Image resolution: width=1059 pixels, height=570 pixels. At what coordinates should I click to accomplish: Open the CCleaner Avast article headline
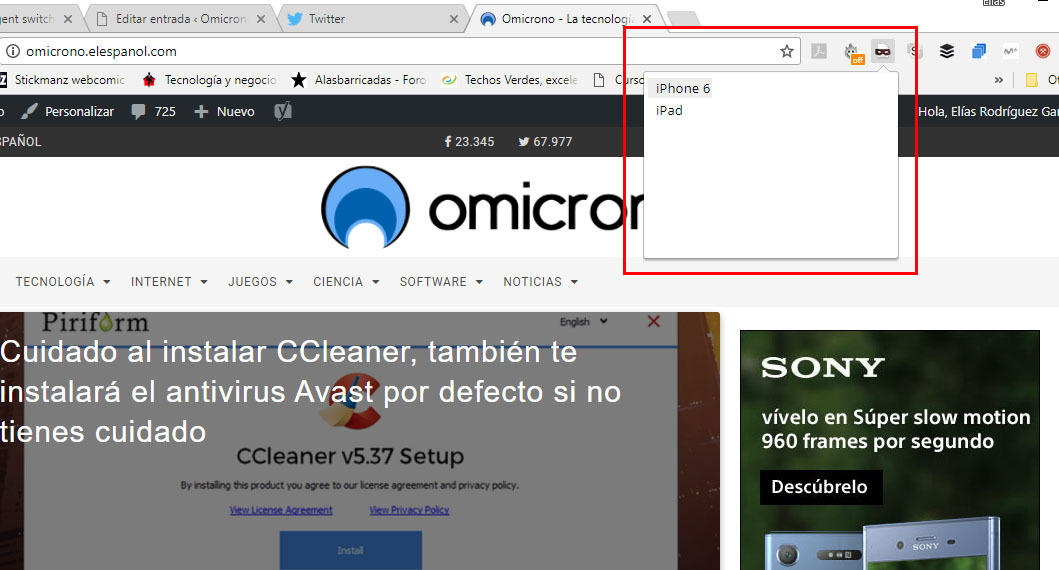tap(310, 392)
